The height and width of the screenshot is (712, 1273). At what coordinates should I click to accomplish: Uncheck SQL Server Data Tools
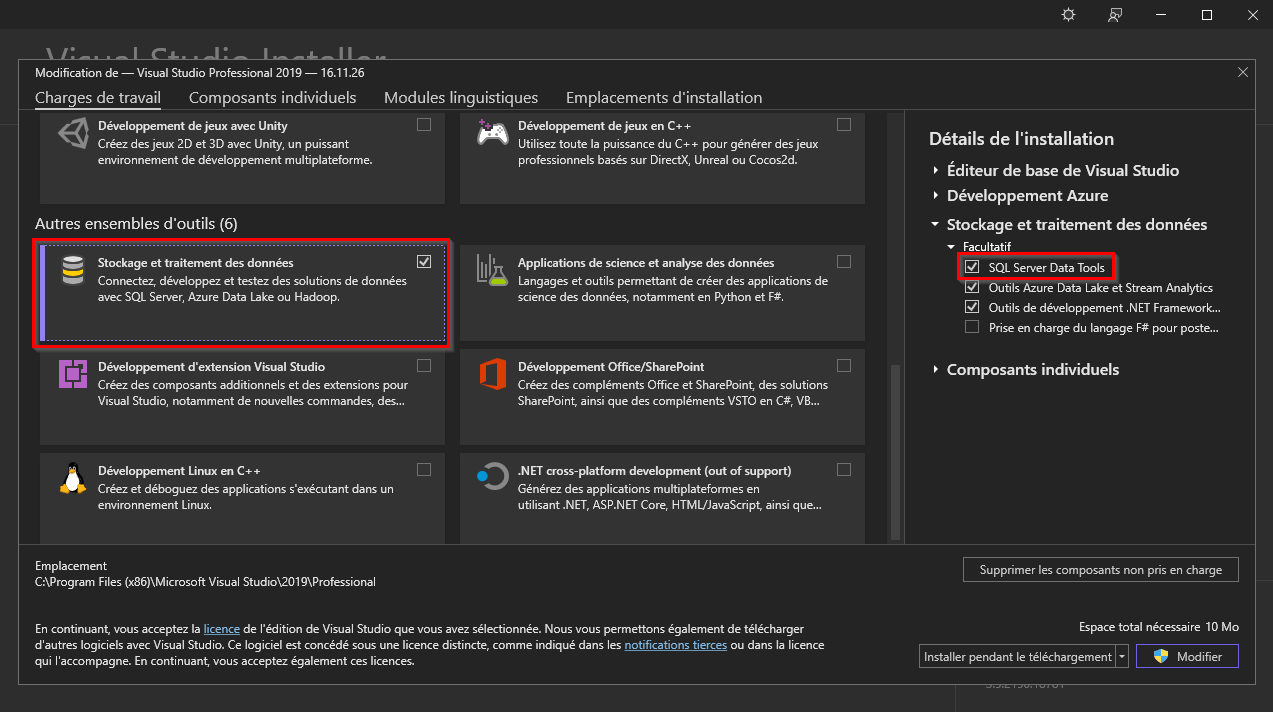pyautogui.click(x=972, y=267)
